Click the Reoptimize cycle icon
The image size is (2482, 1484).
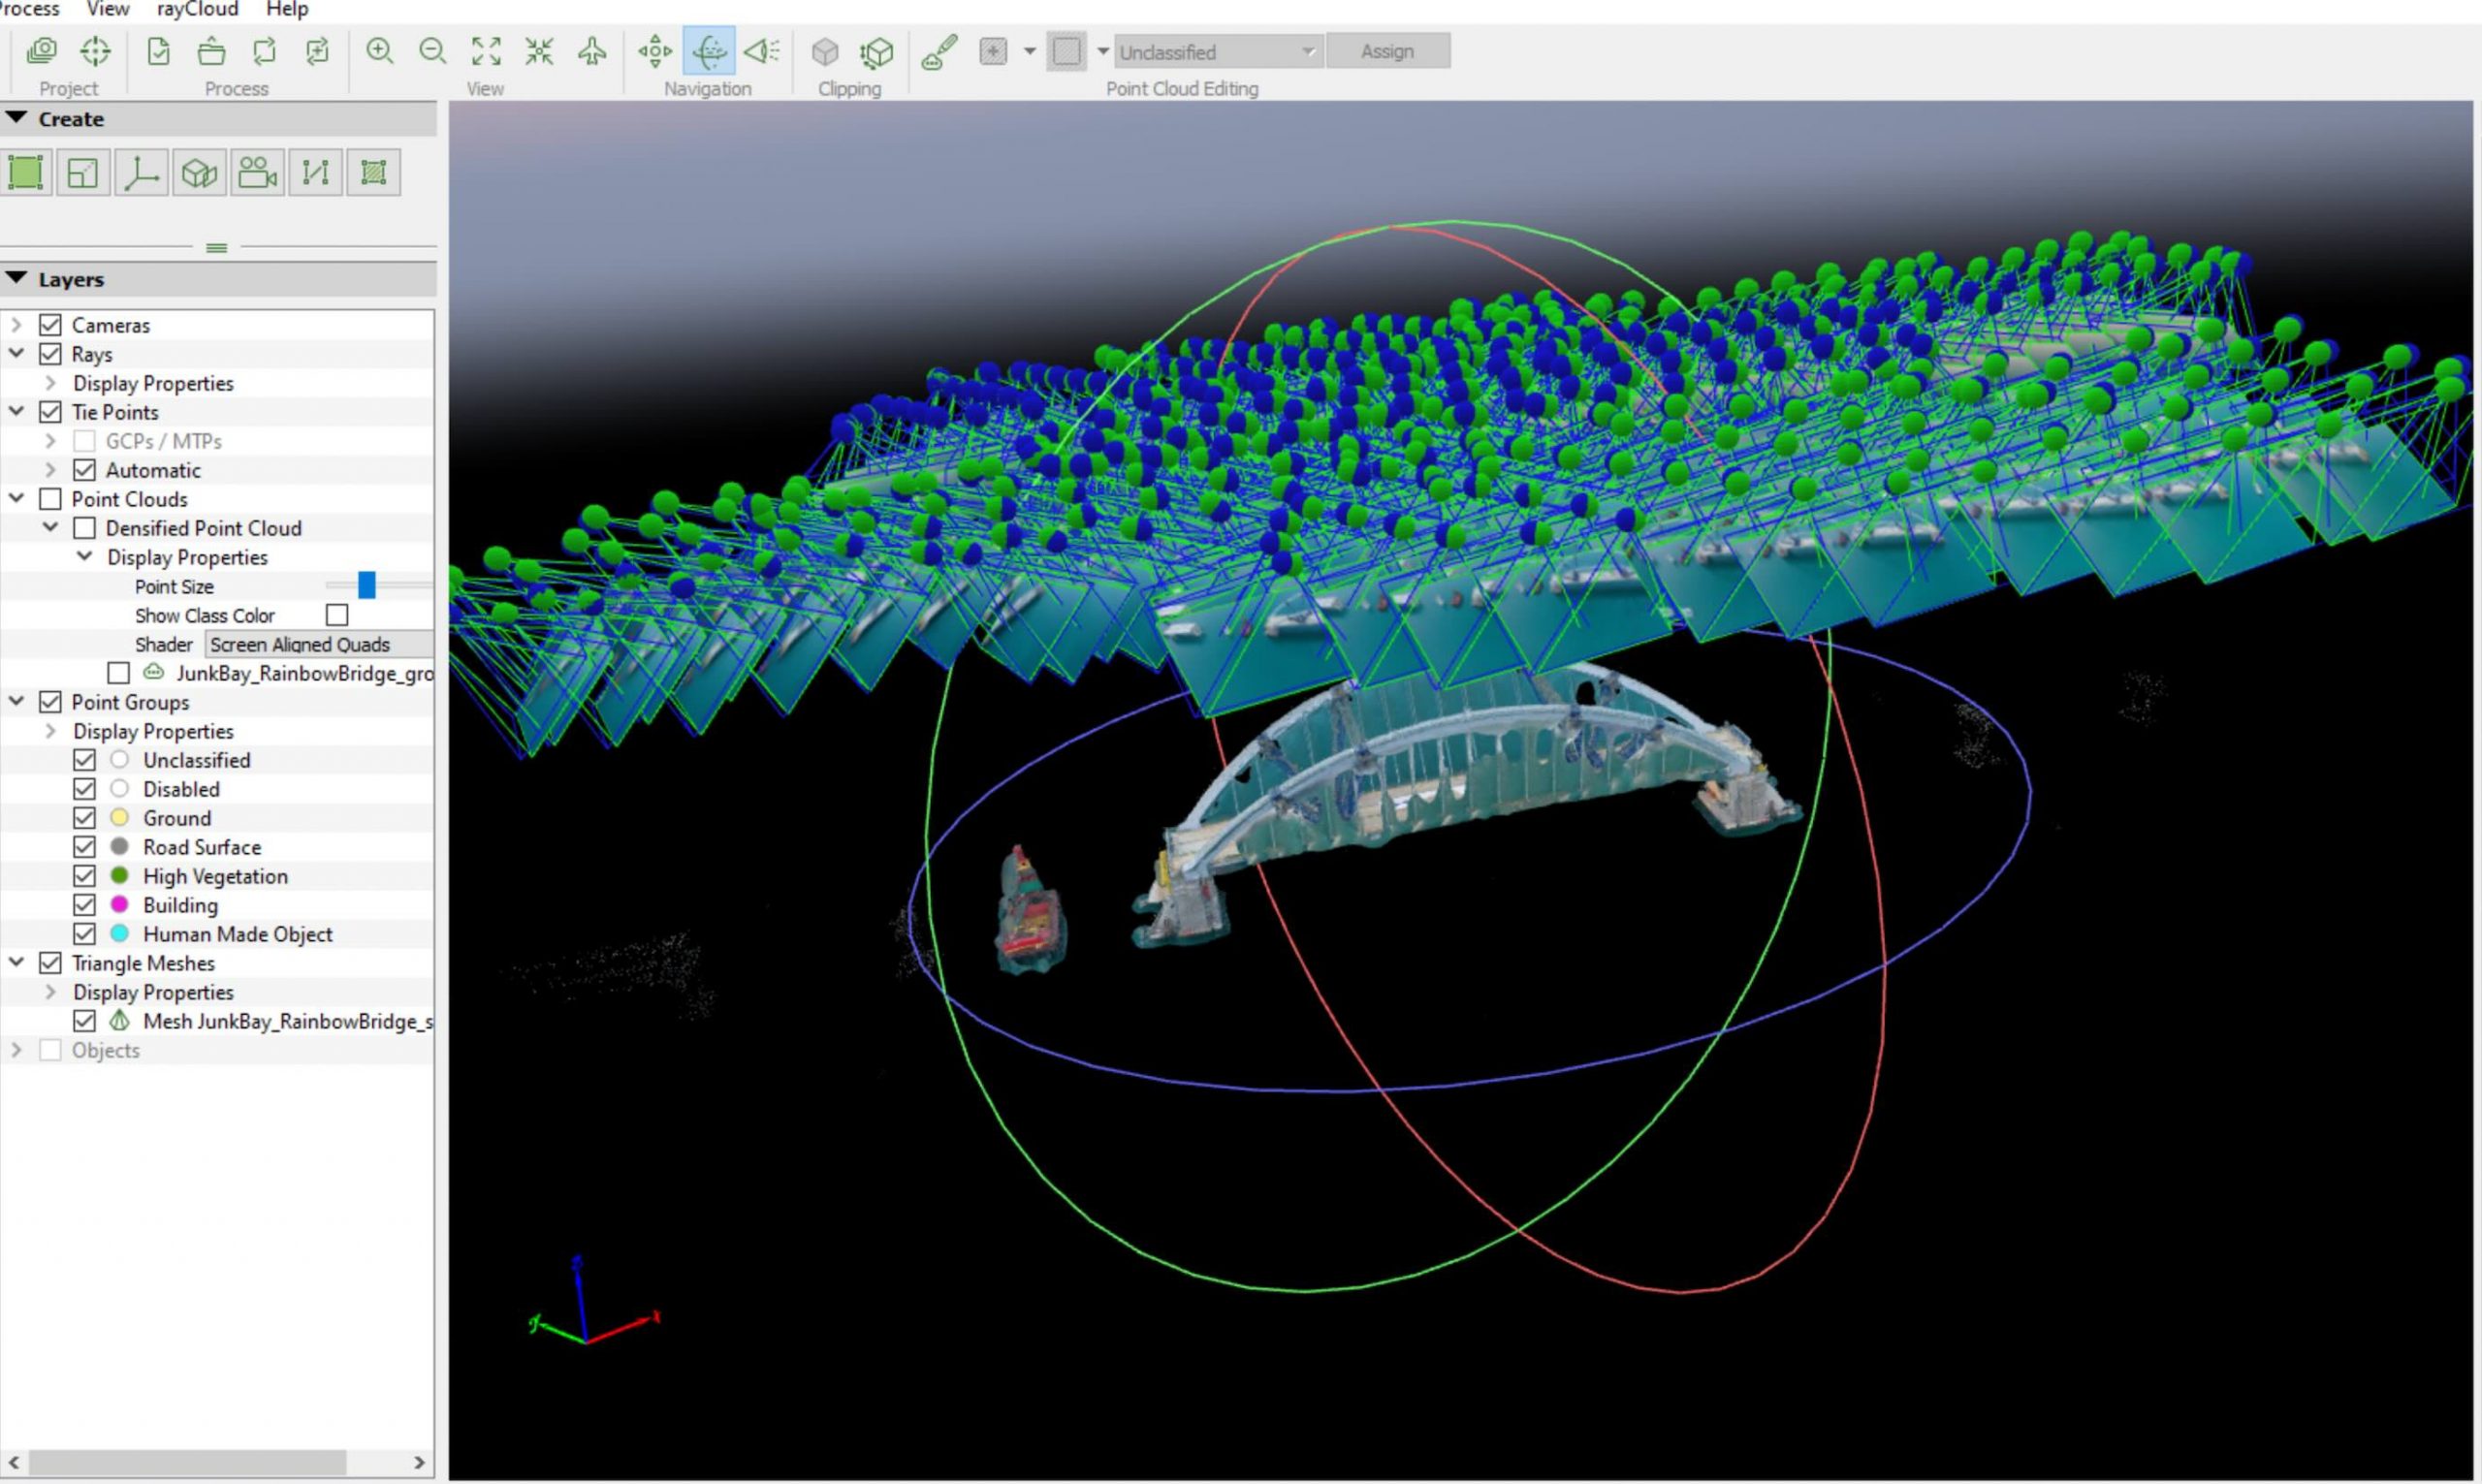264,51
